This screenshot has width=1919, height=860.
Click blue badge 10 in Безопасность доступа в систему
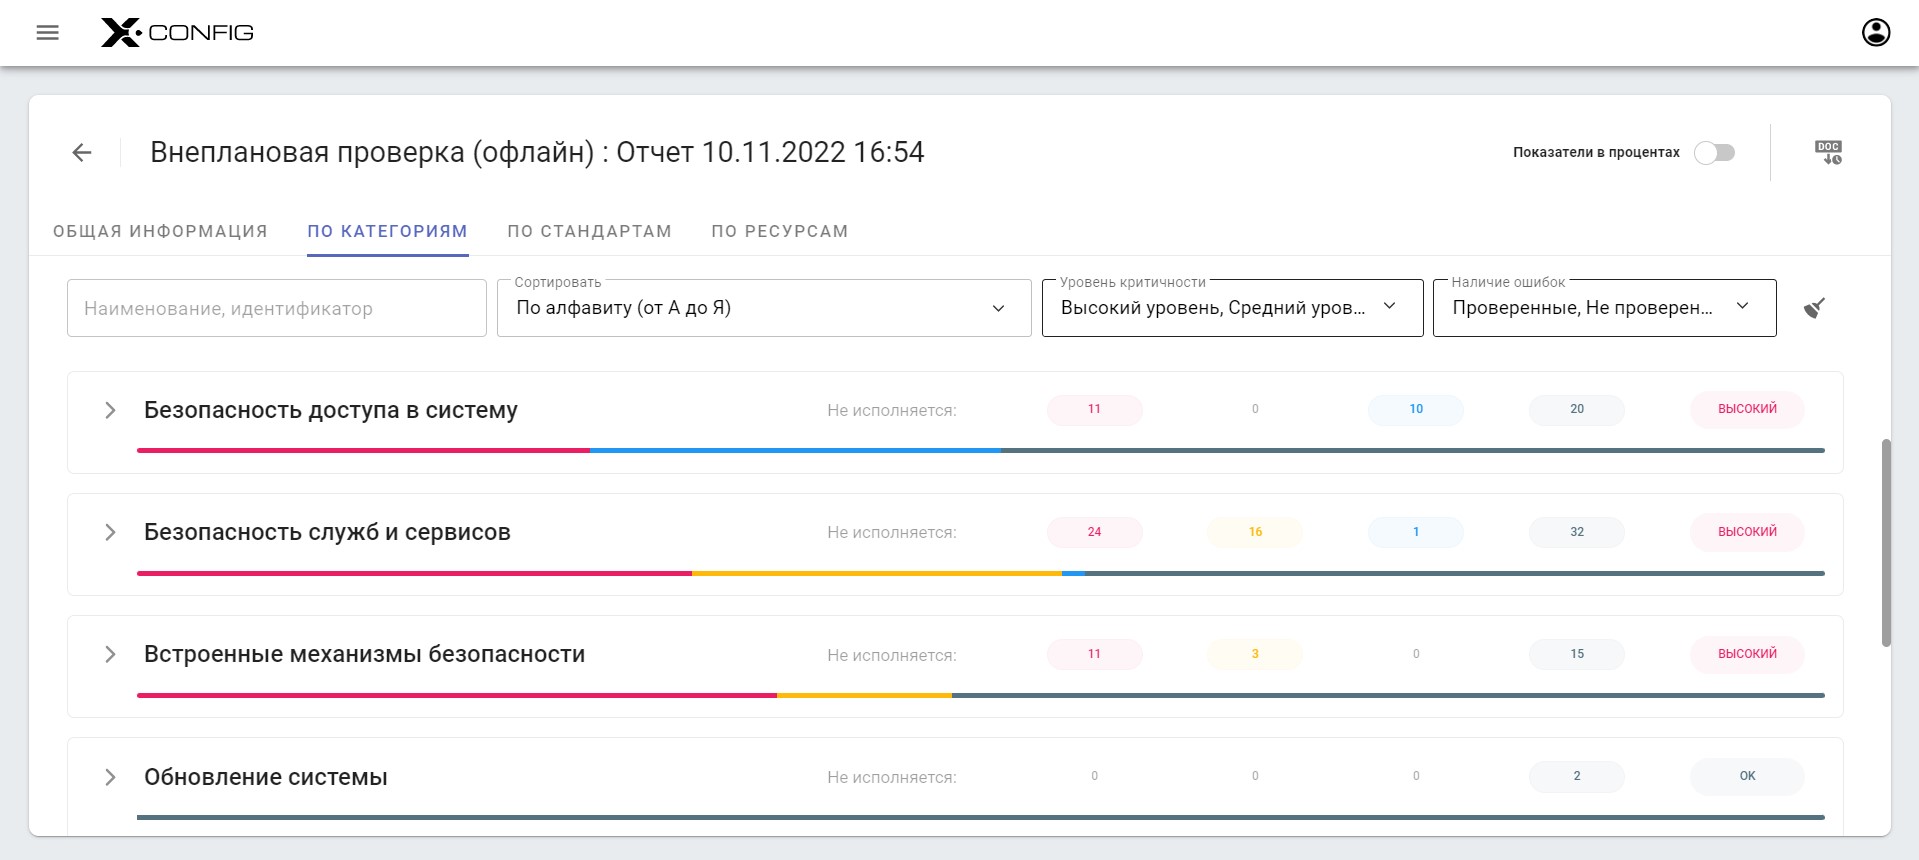tap(1415, 409)
